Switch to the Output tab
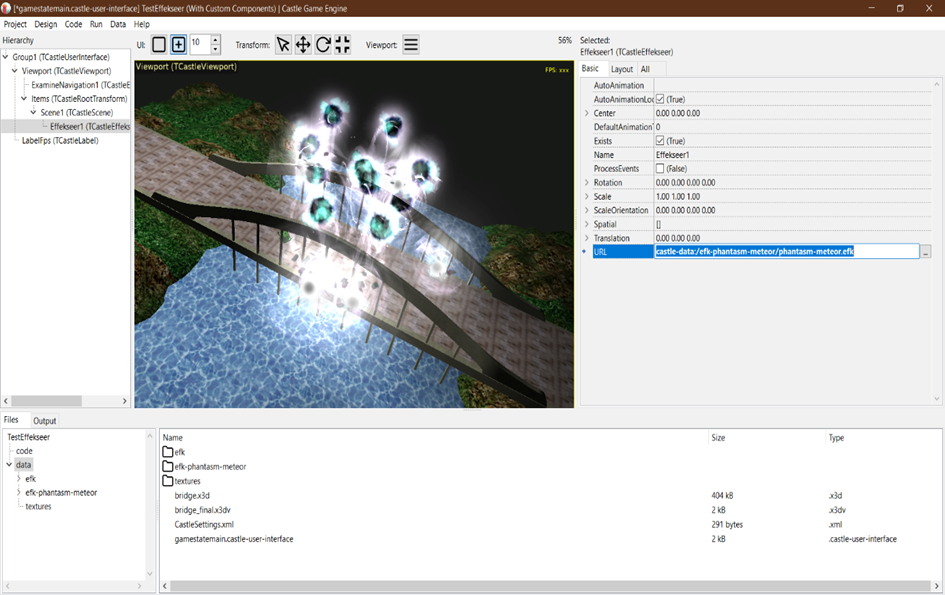945x595 pixels. (x=44, y=421)
